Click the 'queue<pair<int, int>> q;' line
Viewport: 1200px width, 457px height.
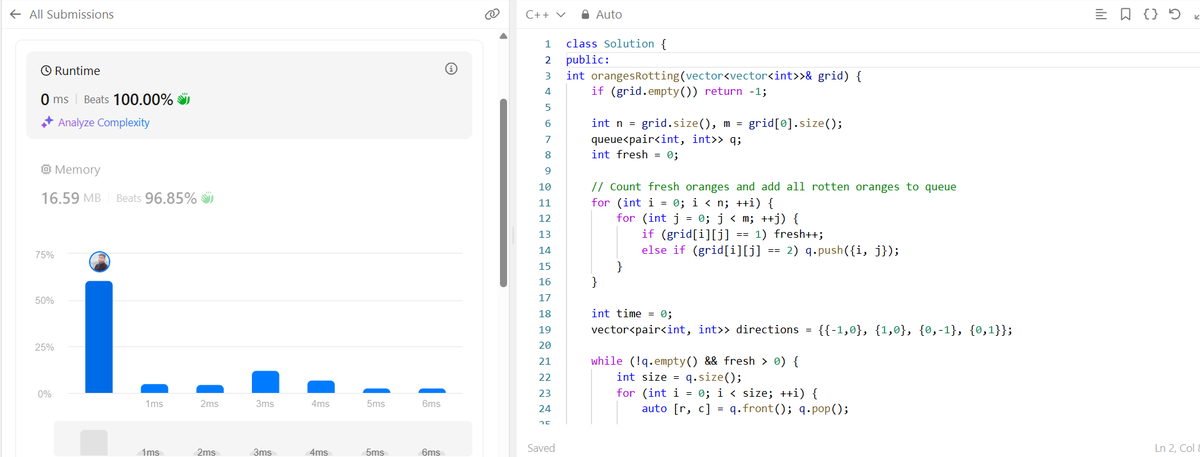coord(666,139)
